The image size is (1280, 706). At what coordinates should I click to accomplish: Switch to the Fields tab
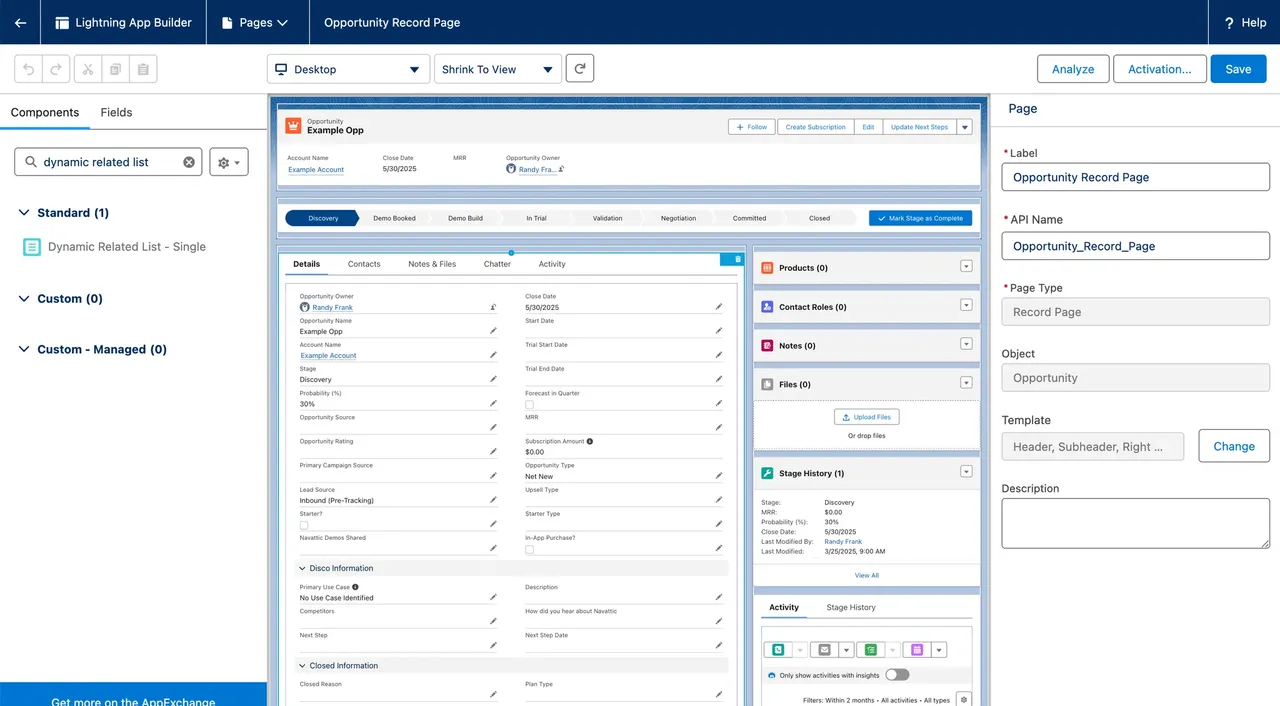point(116,112)
